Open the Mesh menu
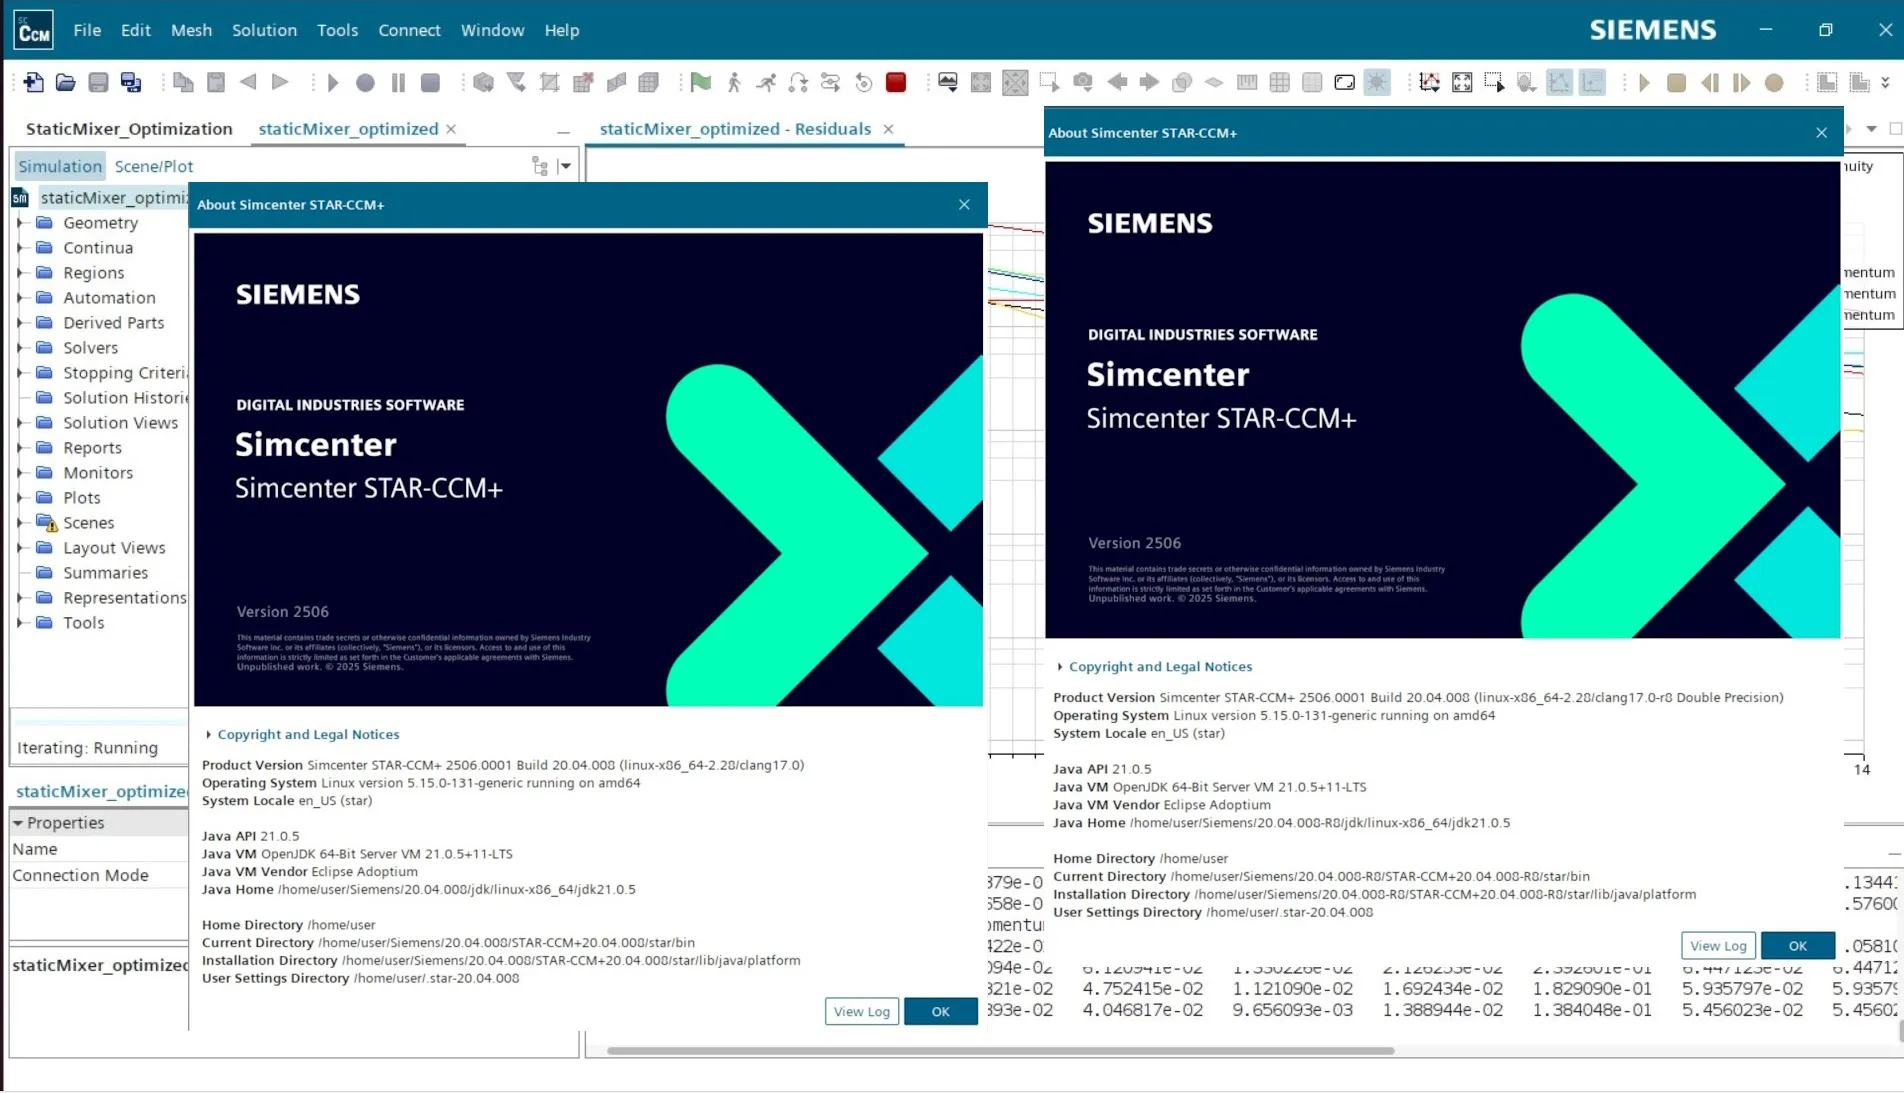This screenshot has height=1093, width=1904. click(191, 30)
